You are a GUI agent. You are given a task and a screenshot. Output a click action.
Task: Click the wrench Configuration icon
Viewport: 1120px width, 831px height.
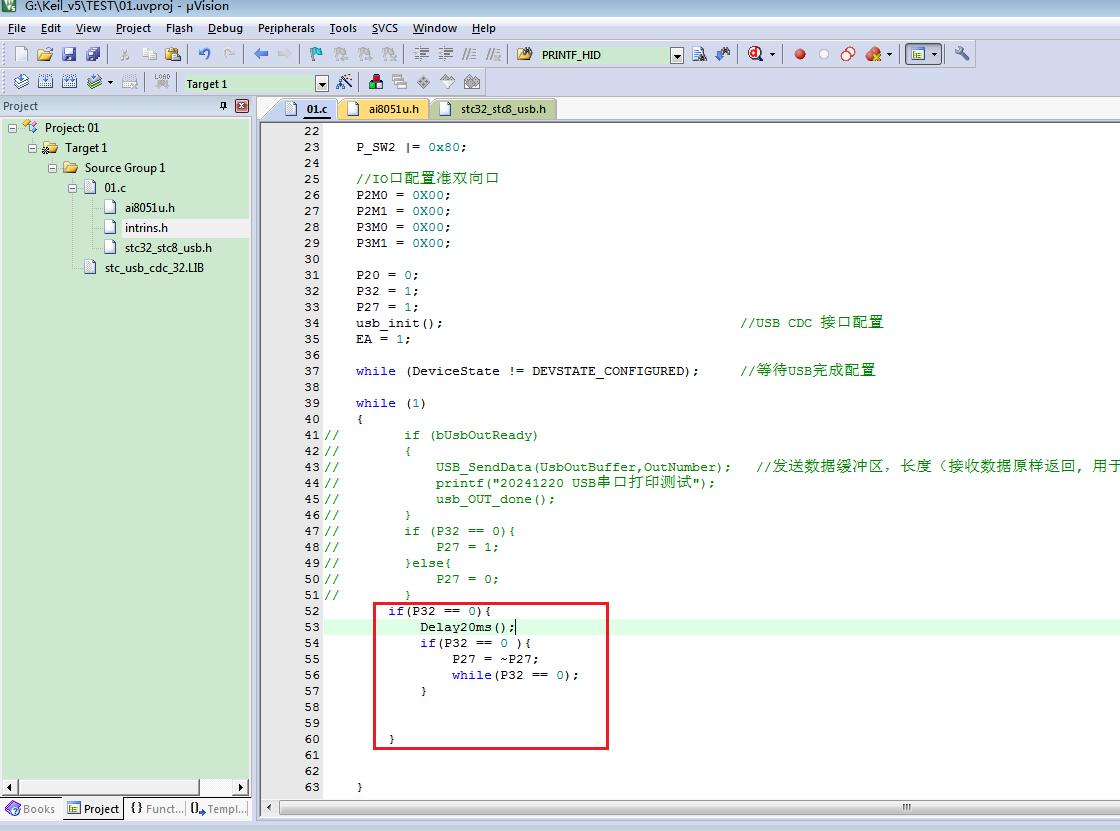961,54
